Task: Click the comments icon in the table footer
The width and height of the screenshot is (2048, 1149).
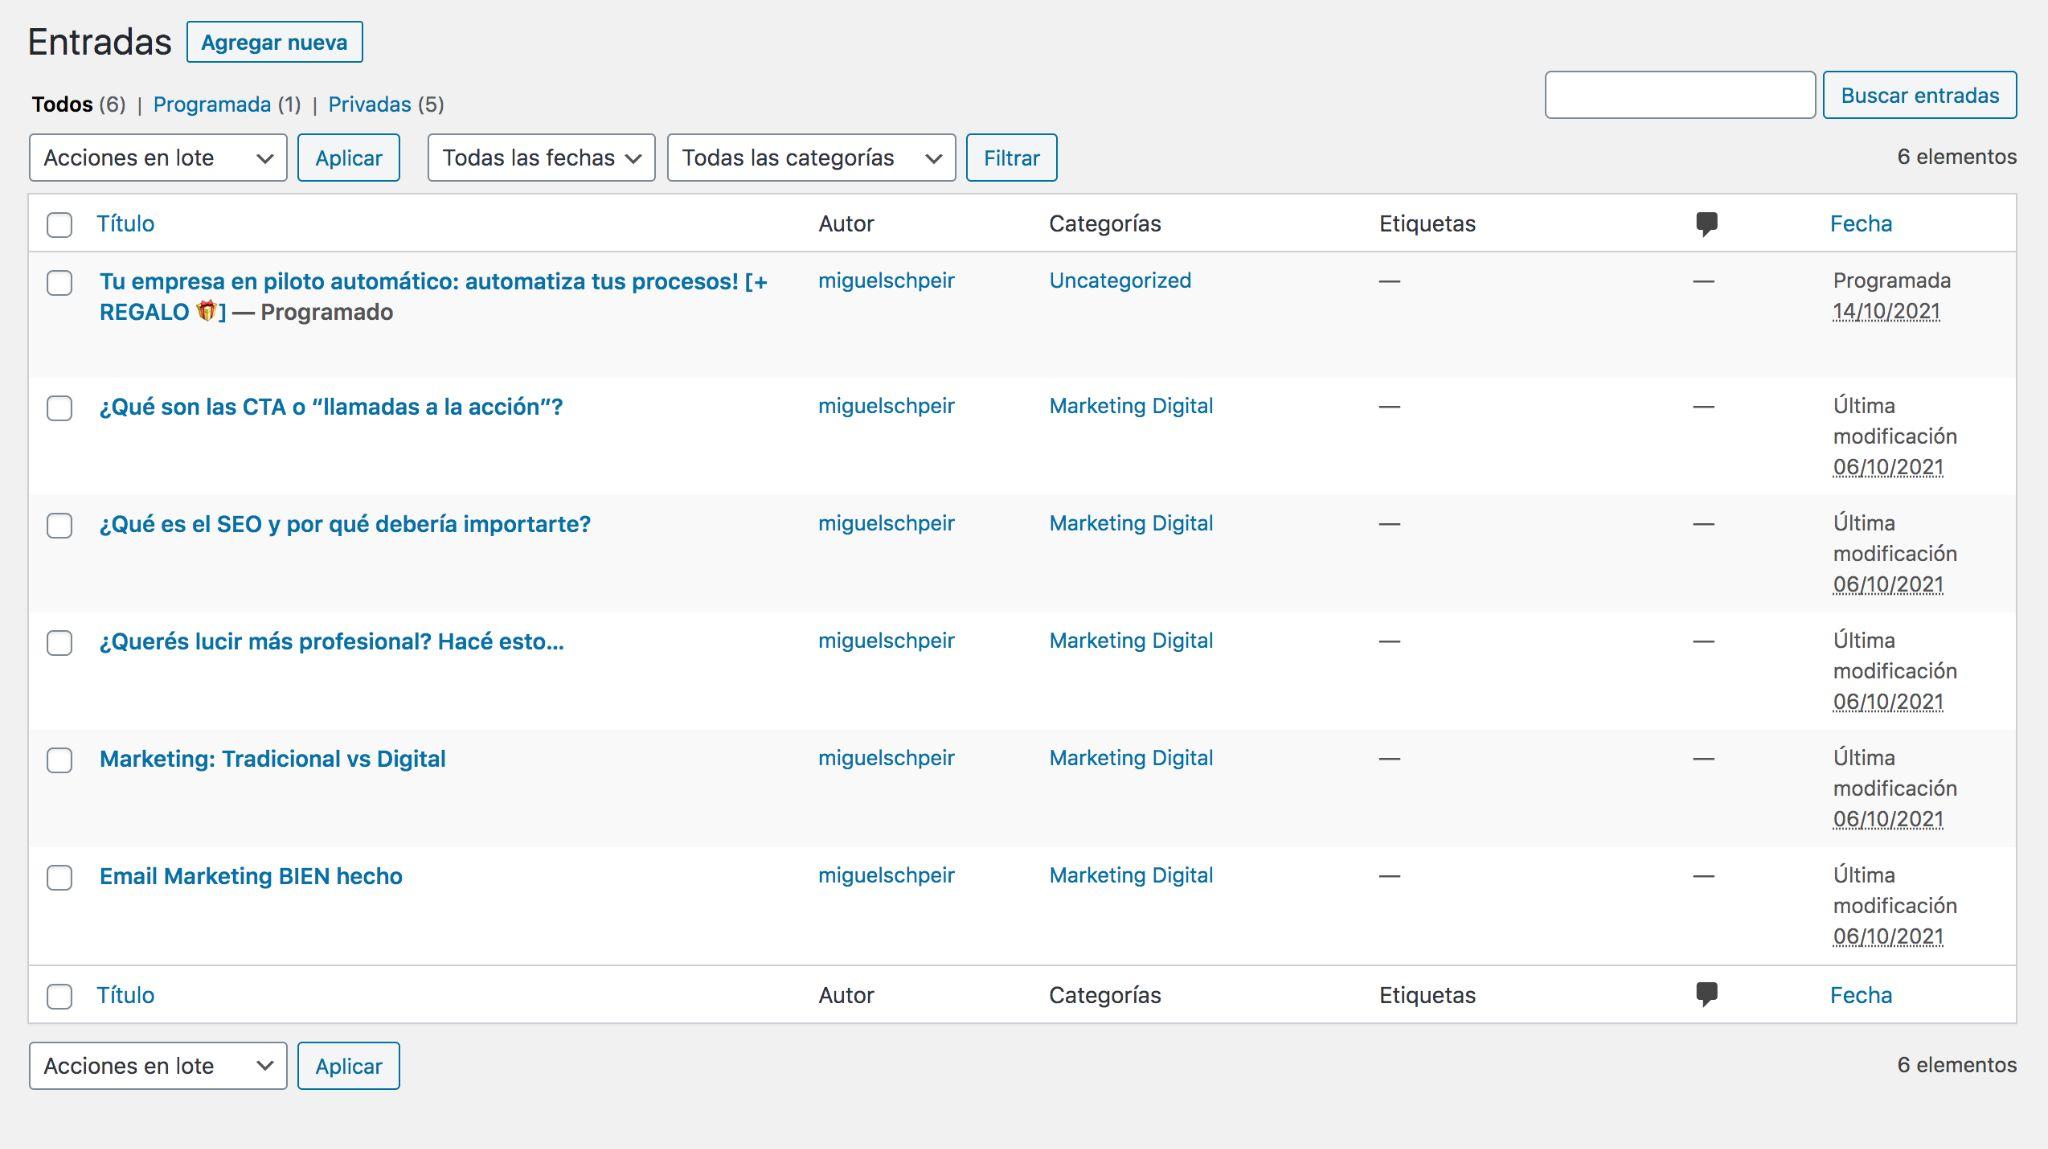Action: pyautogui.click(x=1706, y=995)
